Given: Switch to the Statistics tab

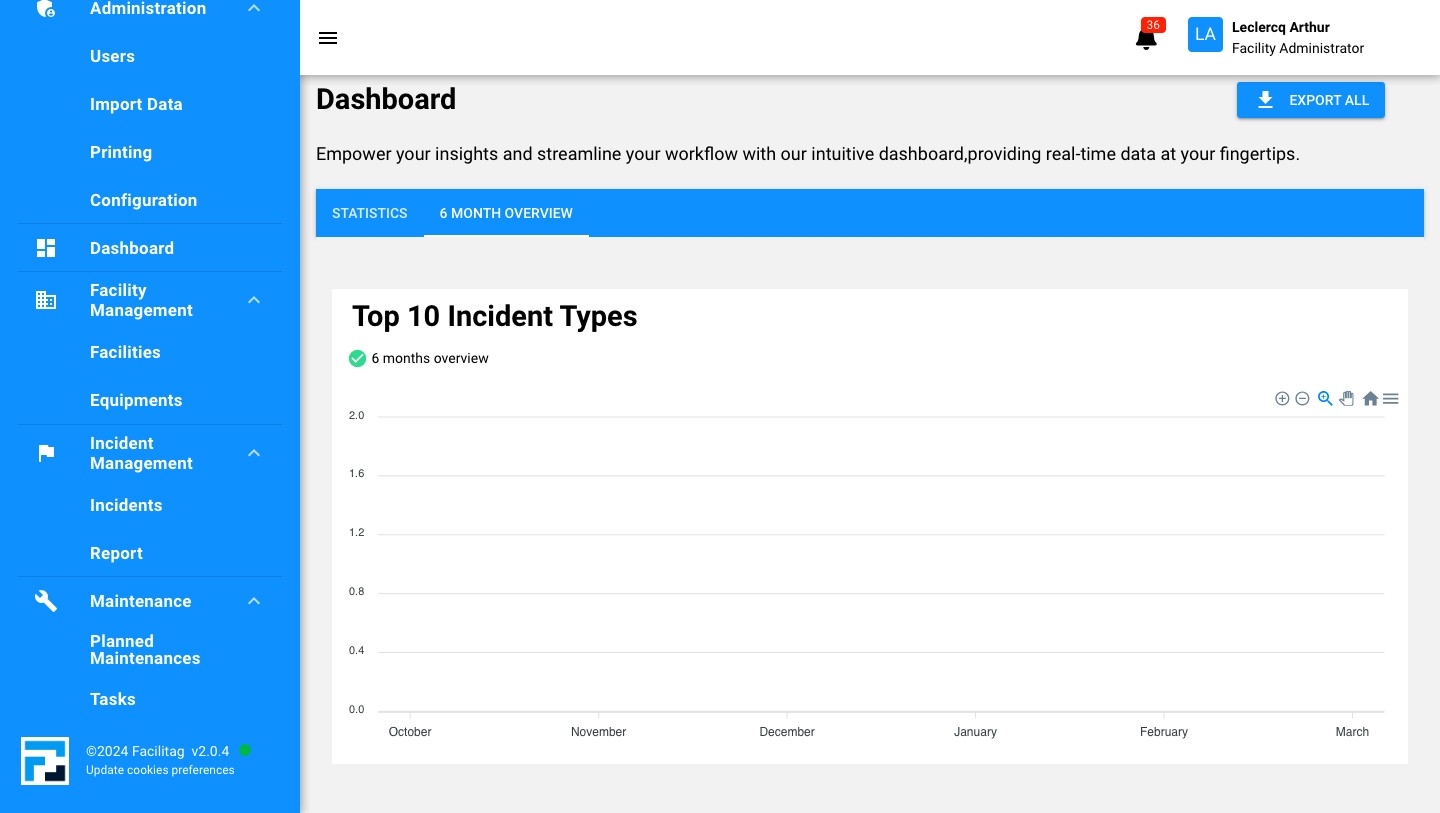Looking at the screenshot, I should [370, 213].
